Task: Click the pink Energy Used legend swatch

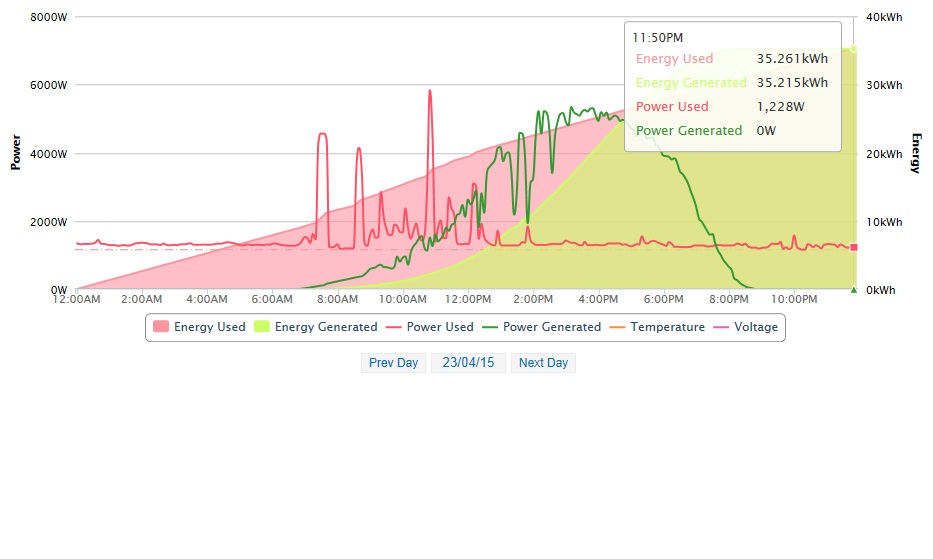Action: [x=160, y=327]
